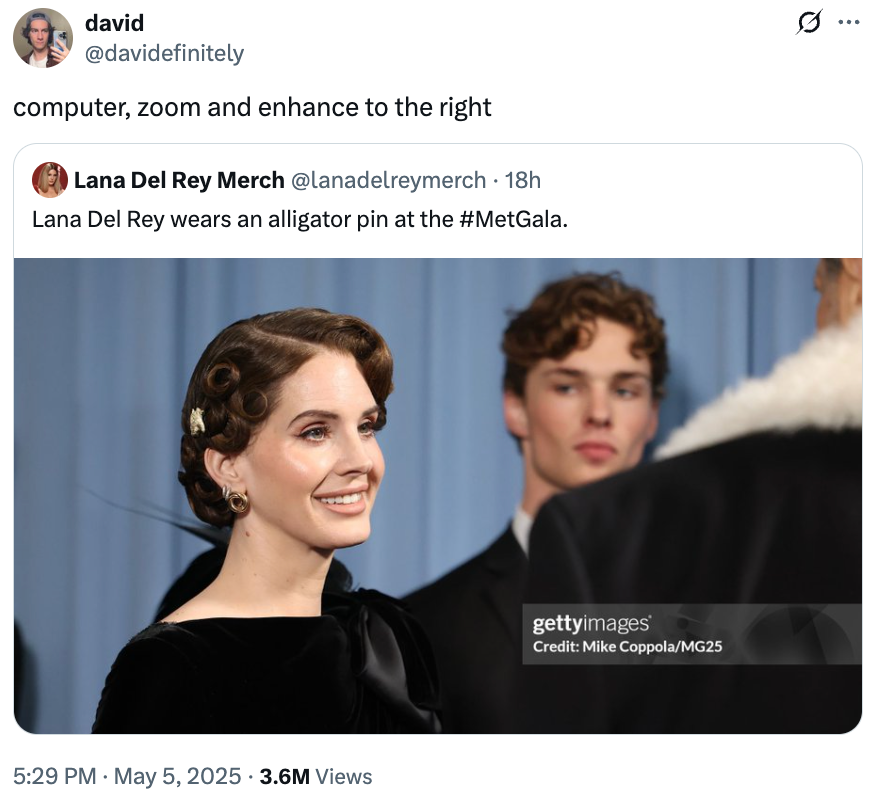Open the three-dot more options menu
882x810 pixels.
(849, 23)
